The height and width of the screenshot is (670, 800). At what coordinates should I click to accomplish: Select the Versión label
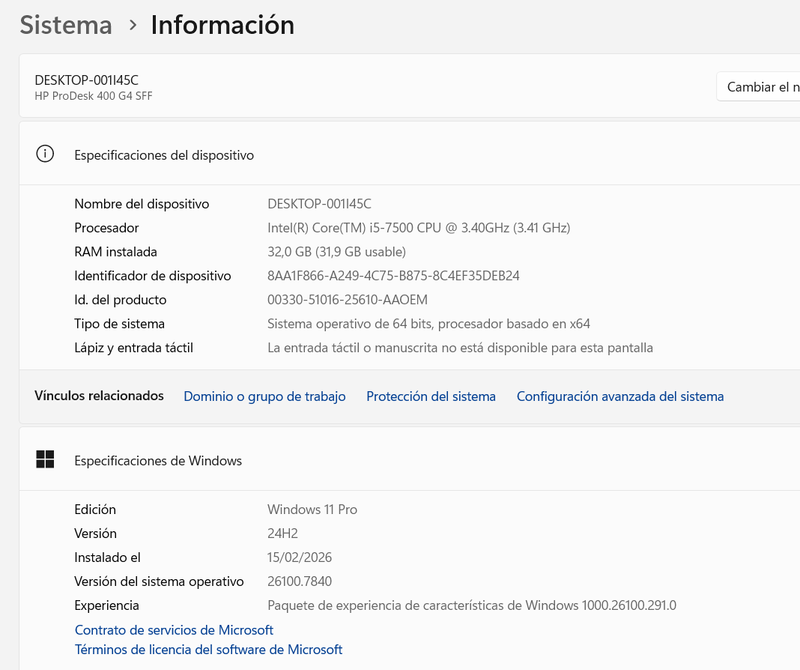95,534
